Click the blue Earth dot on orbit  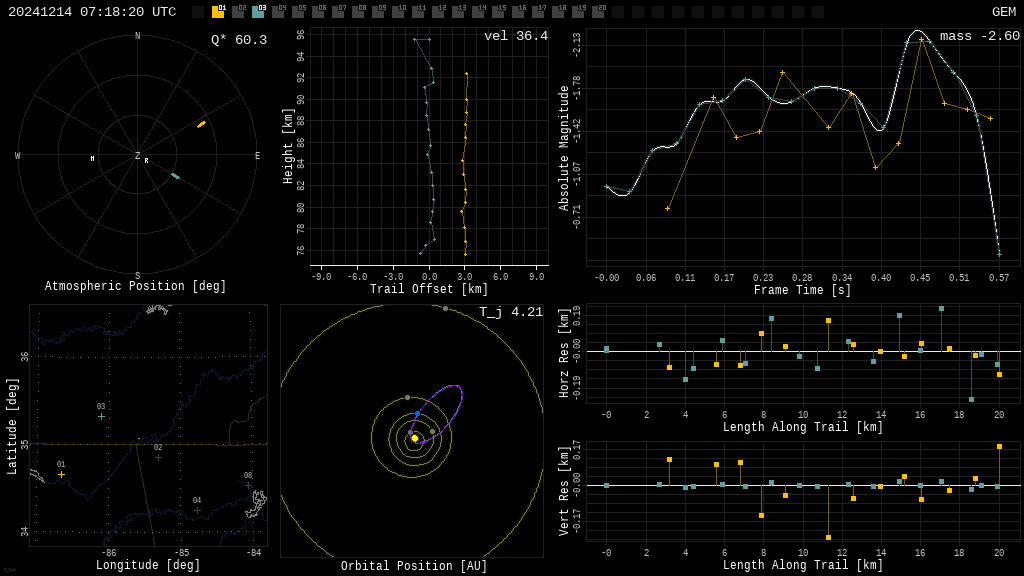coord(418,413)
